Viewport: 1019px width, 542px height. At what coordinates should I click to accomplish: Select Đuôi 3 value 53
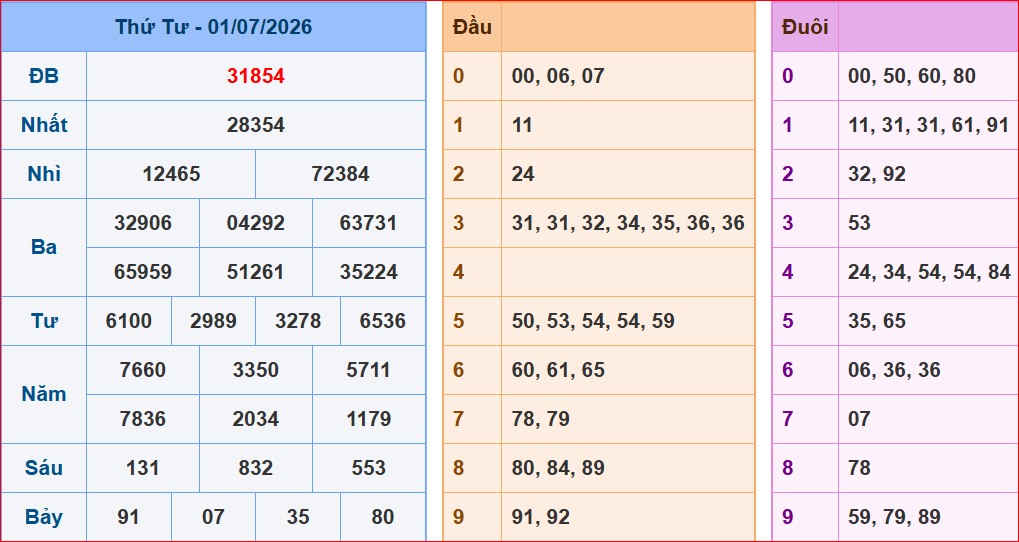858,223
